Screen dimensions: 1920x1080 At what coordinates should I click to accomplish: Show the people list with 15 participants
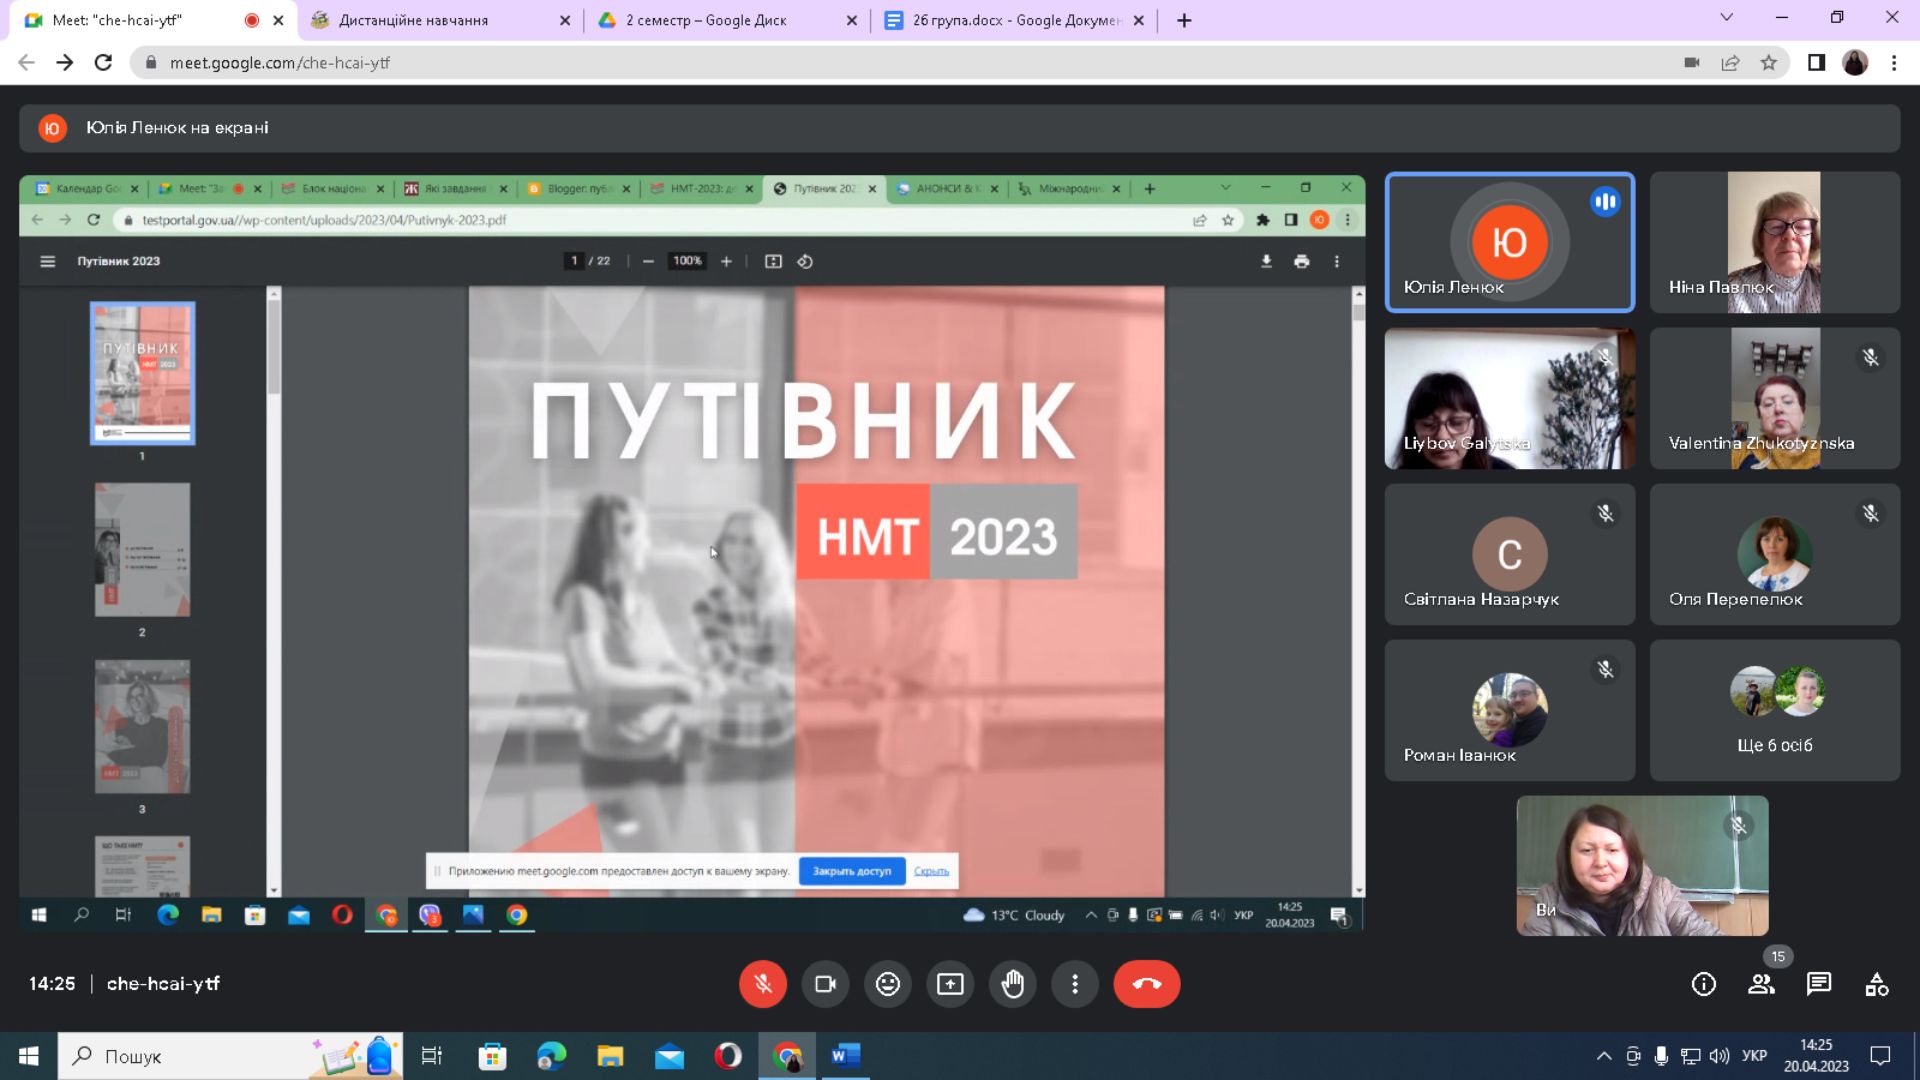(1762, 984)
